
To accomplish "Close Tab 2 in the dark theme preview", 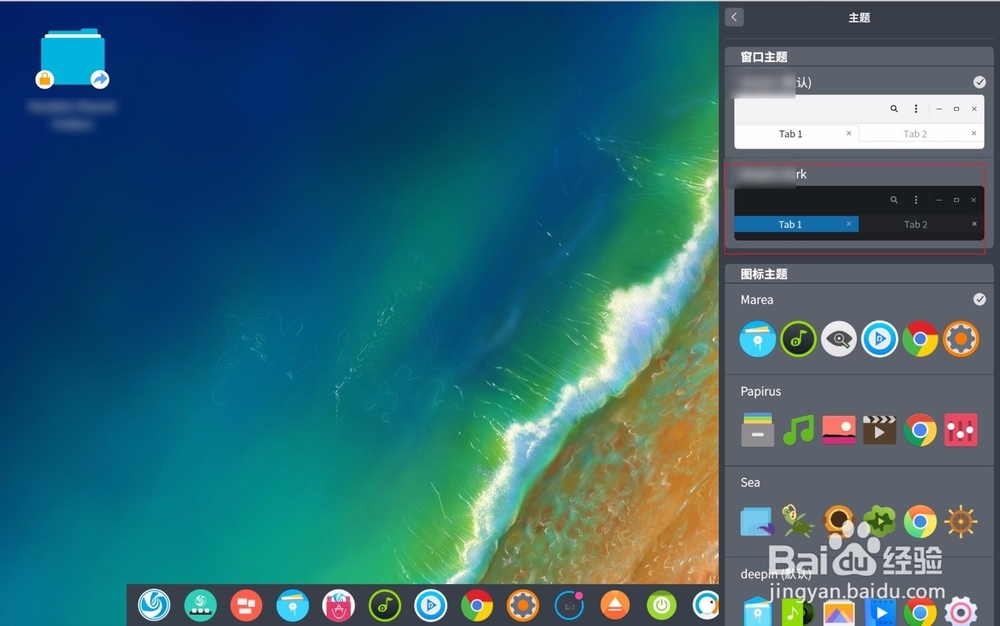I will pos(974,224).
